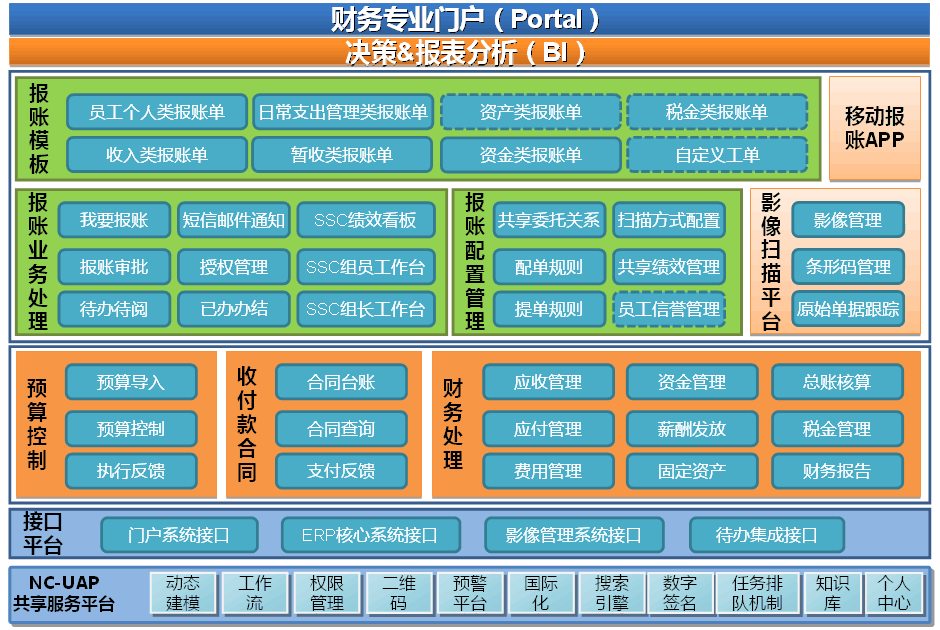Click the 影像管理 module icon
The image size is (940, 630).
click(847, 219)
